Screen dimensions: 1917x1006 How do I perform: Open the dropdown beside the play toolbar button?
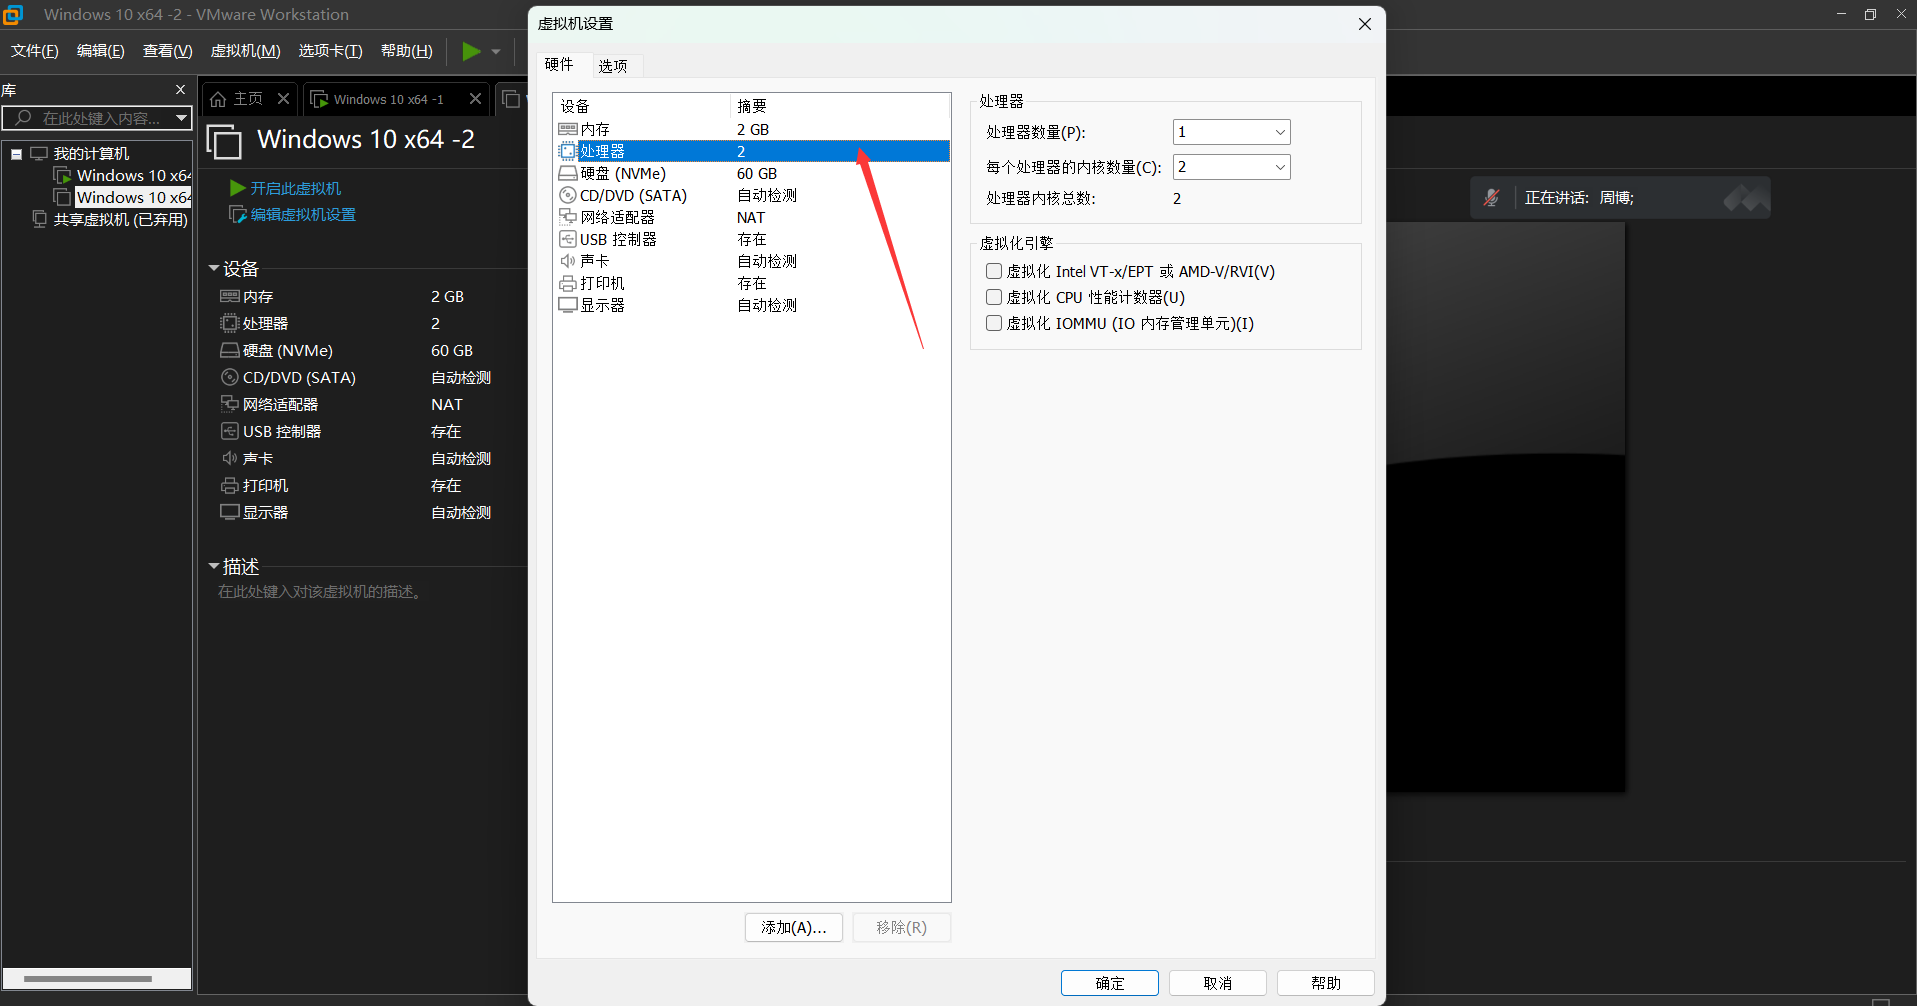(x=496, y=51)
